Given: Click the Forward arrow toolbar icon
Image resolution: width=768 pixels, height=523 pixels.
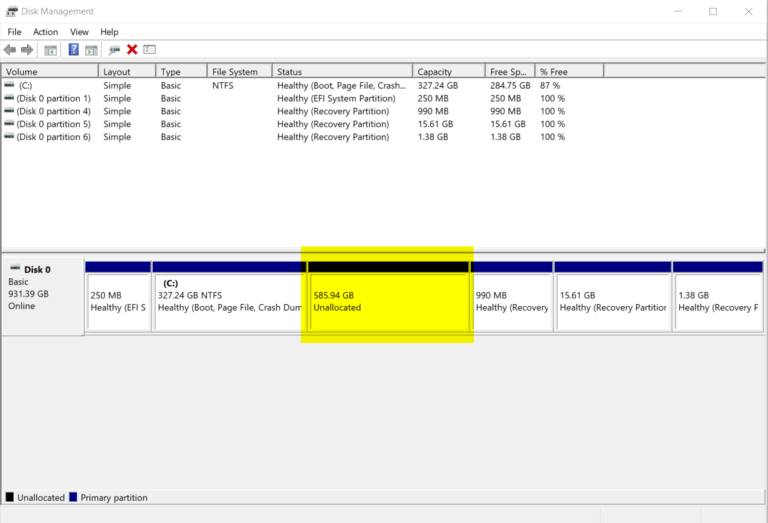Looking at the screenshot, I should click(x=27, y=50).
